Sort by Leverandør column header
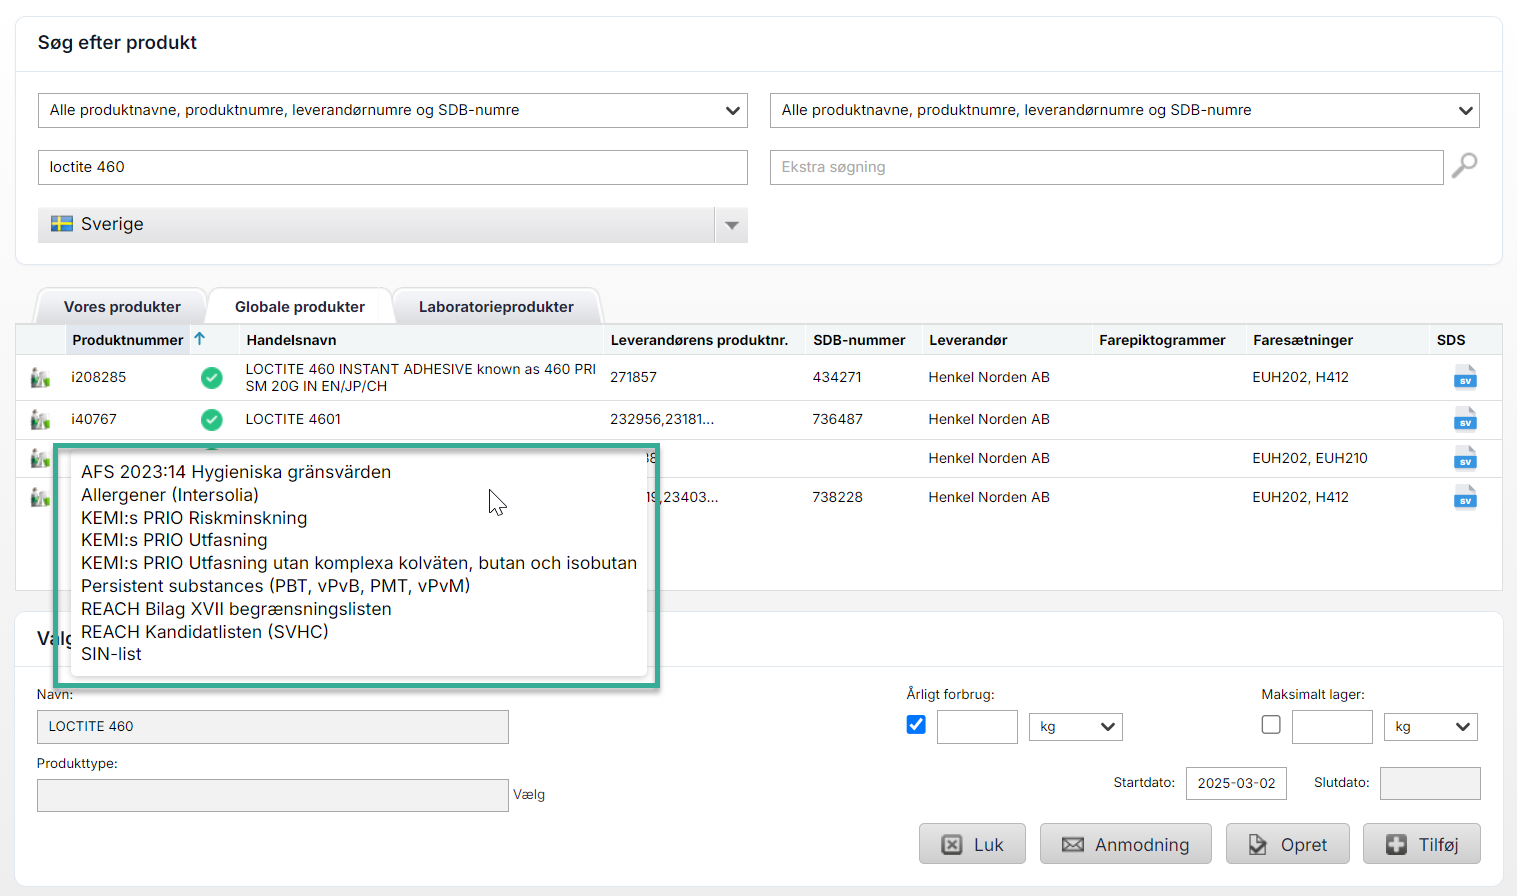Screen dimensions: 1517x896 [x=968, y=340]
